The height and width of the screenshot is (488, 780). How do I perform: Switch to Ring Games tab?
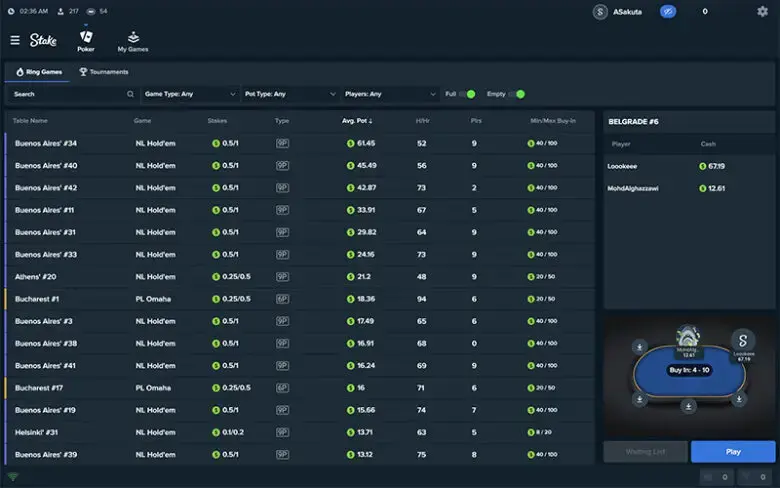39,72
